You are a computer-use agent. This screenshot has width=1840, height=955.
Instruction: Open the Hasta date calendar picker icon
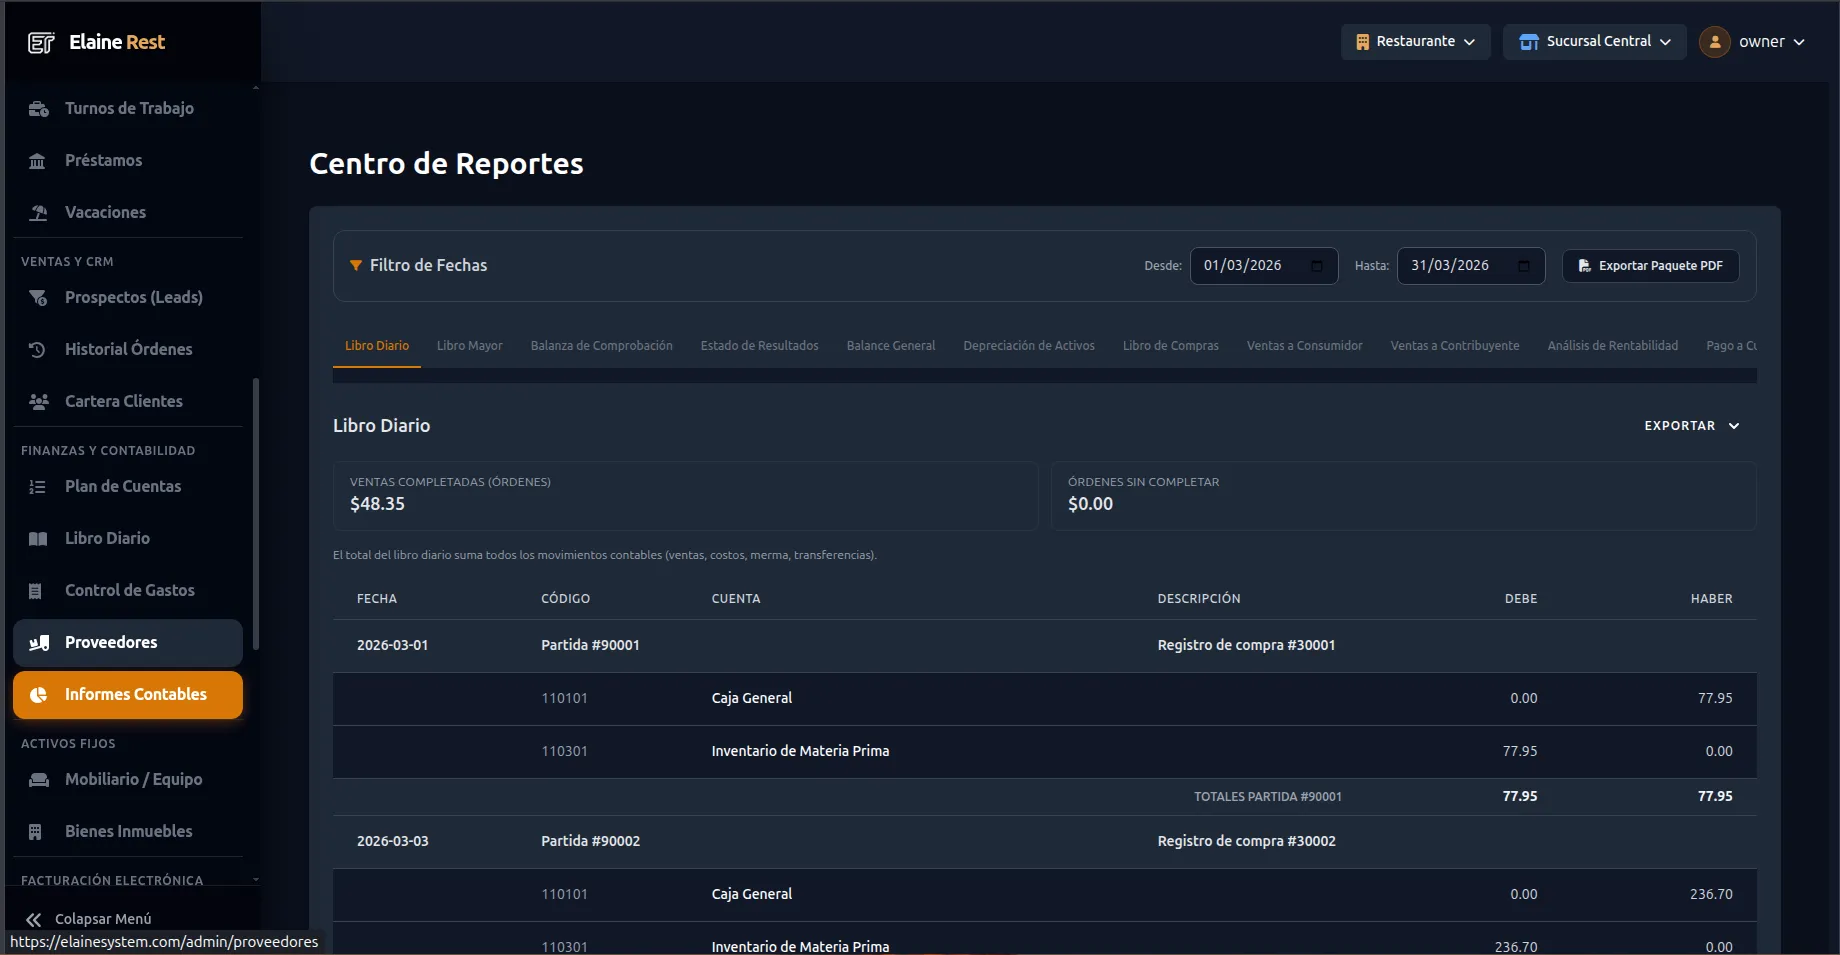click(1524, 266)
